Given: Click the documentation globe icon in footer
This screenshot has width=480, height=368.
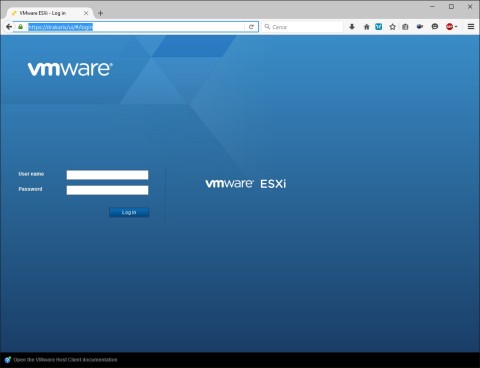Looking at the screenshot, I should (8, 360).
